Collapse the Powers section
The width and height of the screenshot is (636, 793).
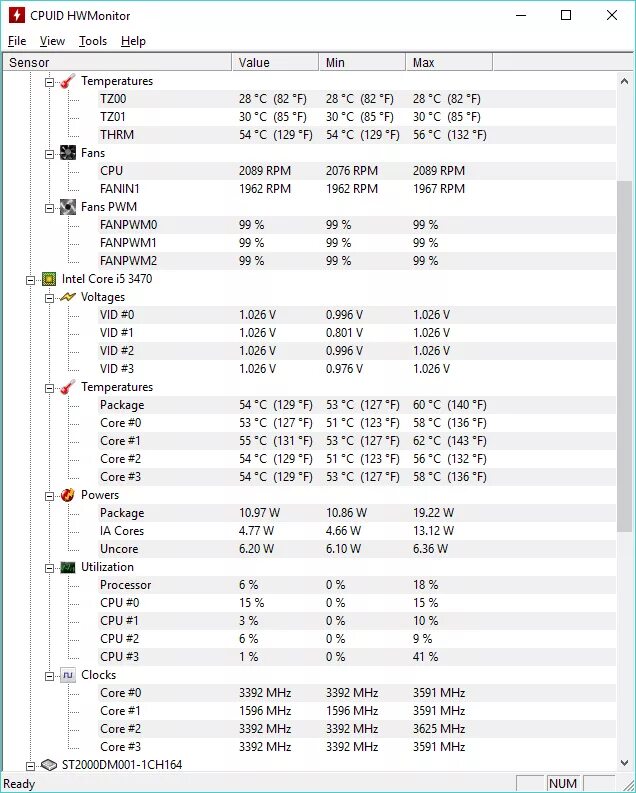pos(50,496)
